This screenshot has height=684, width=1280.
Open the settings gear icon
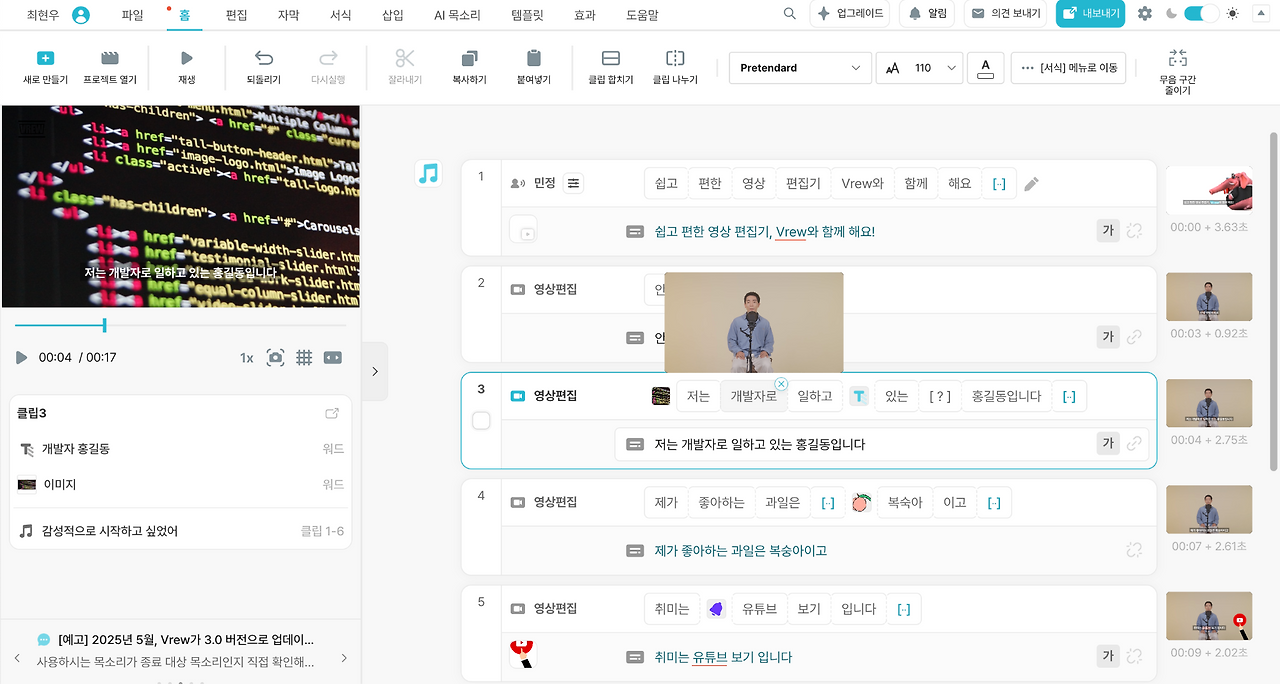click(1145, 14)
